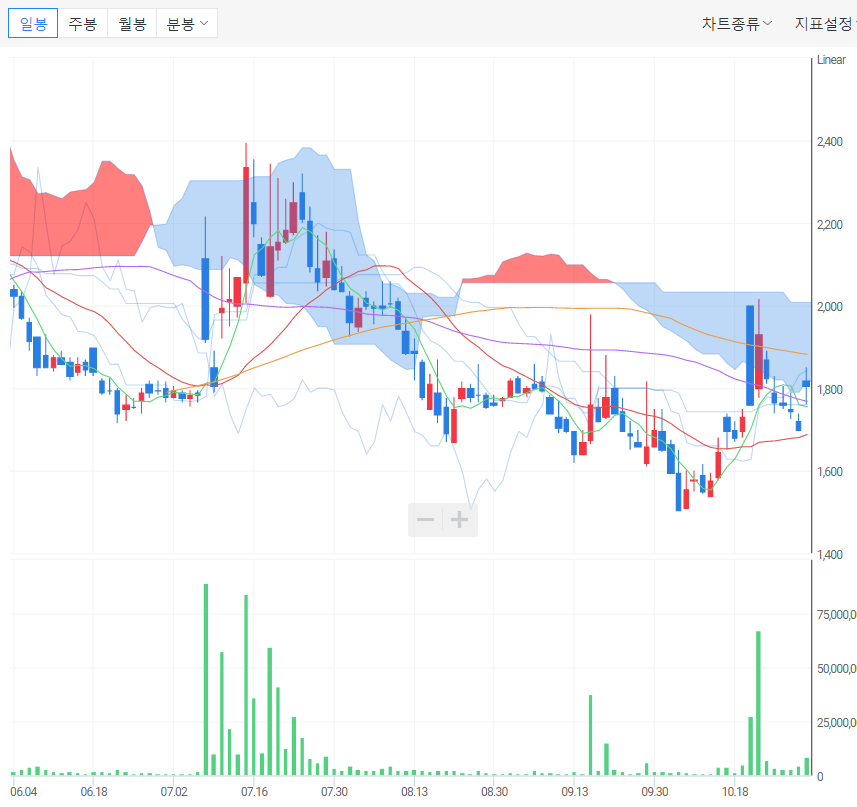Click the 09.30 date axis label
The image size is (857, 807).
[x=654, y=792]
